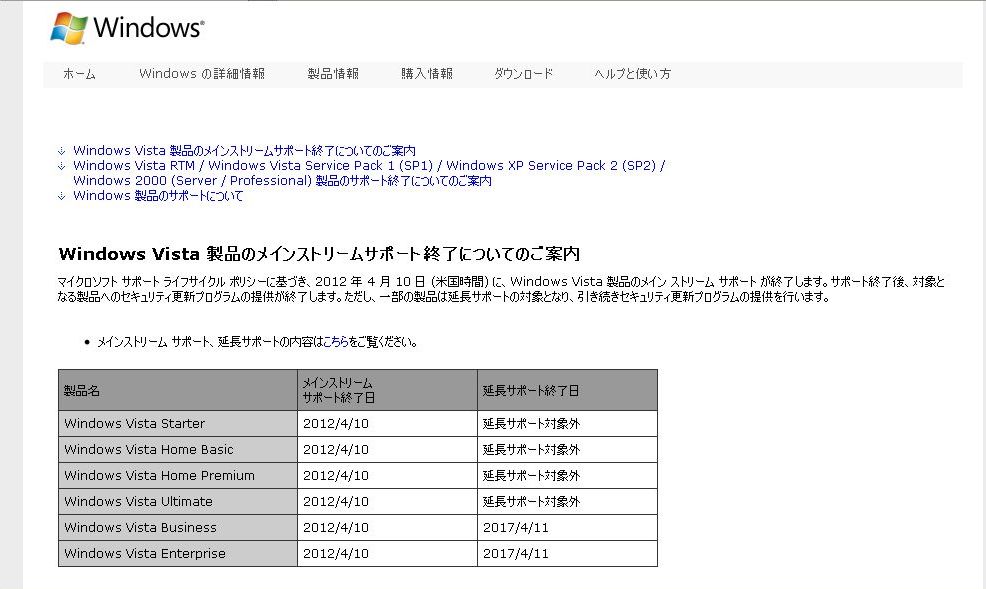The image size is (986, 589).
Task: Open the ヘルプと使い方 menu item
Action: 633,74
